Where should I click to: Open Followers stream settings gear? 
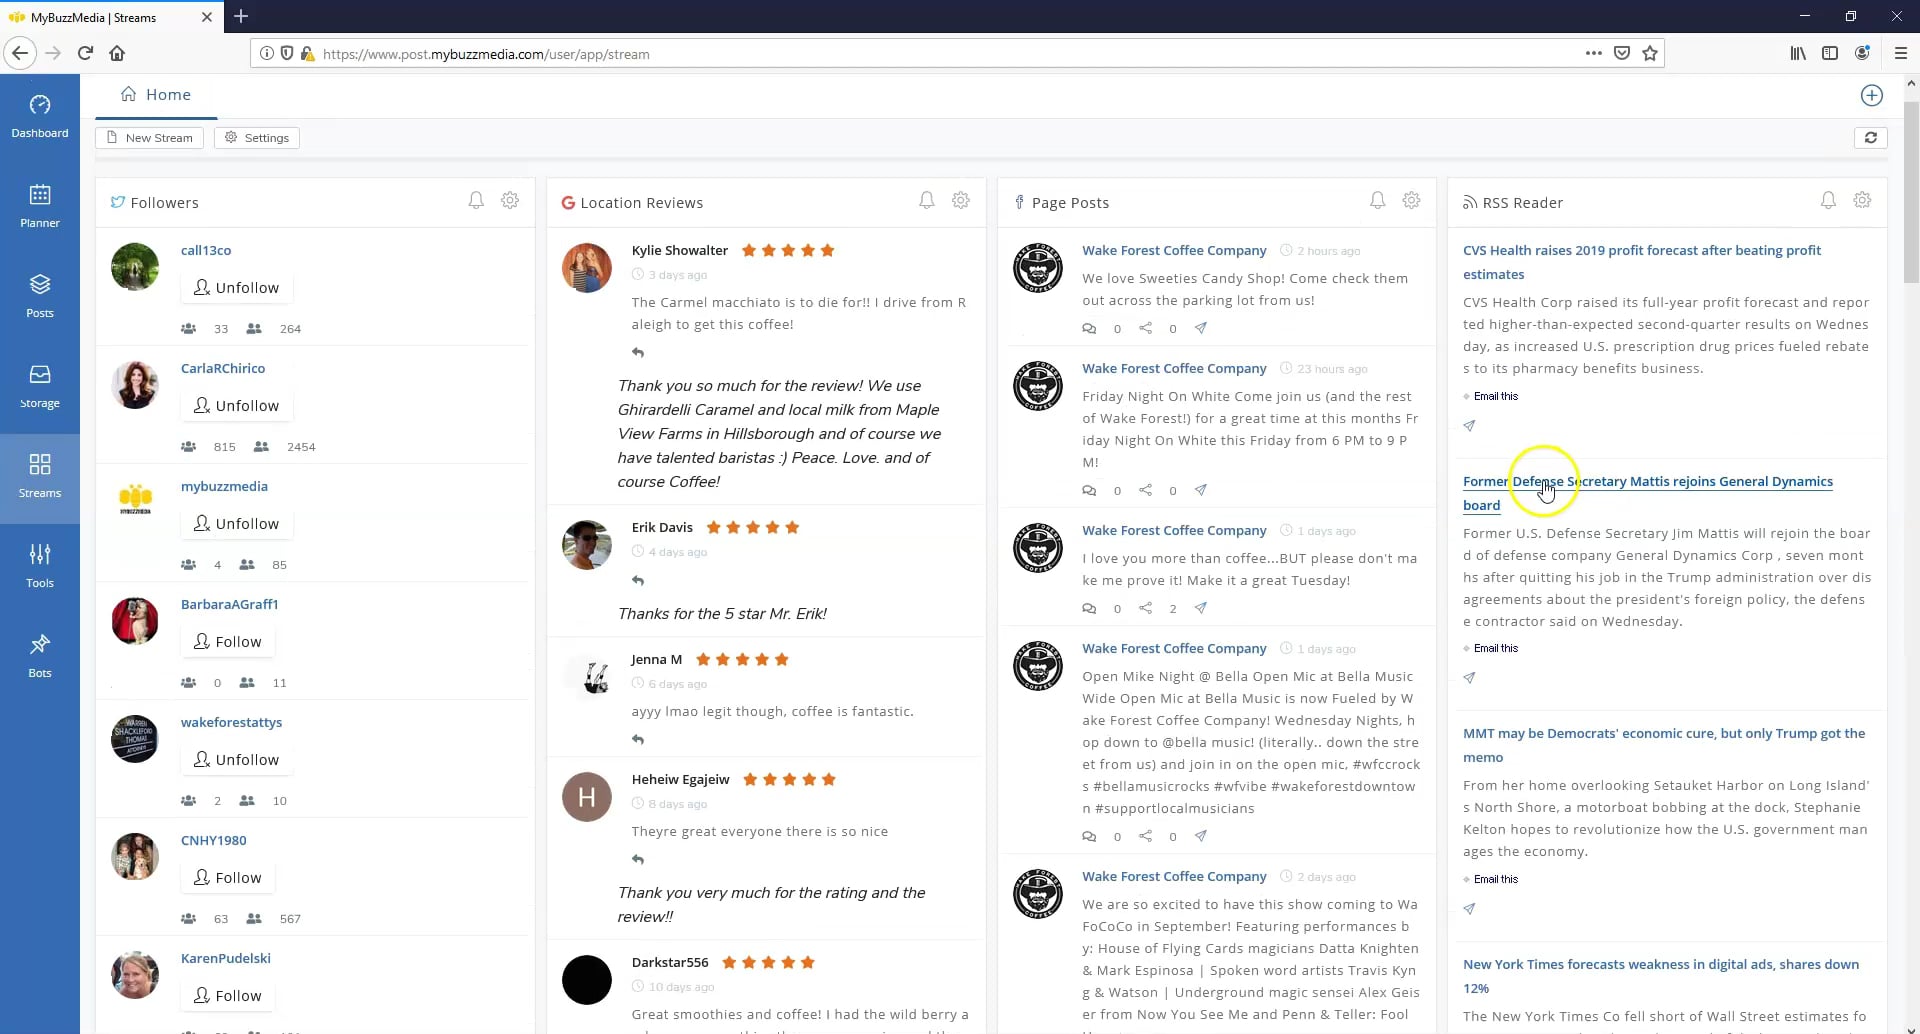coord(510,201)
